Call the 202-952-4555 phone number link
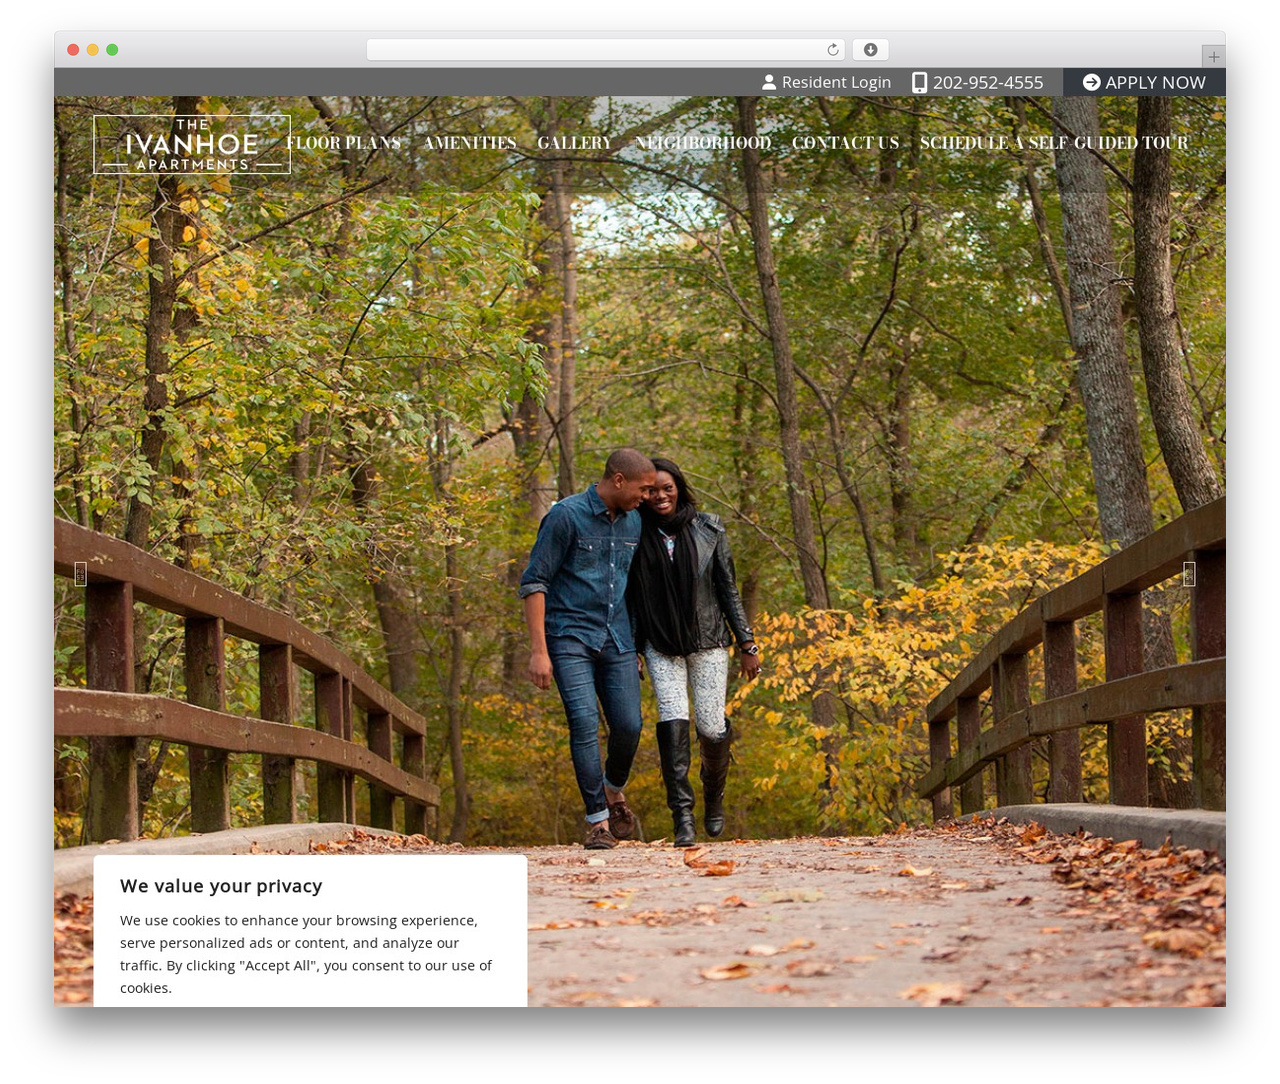The width and height of the screenshot is (1280, 1084). [978, 83]
